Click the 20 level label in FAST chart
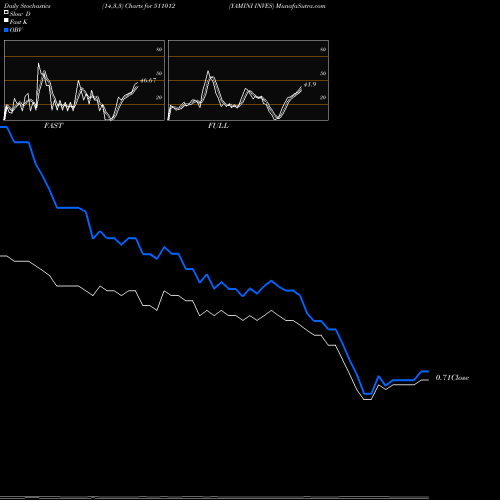Screen dimensions: 500x500 coord(159,97)
